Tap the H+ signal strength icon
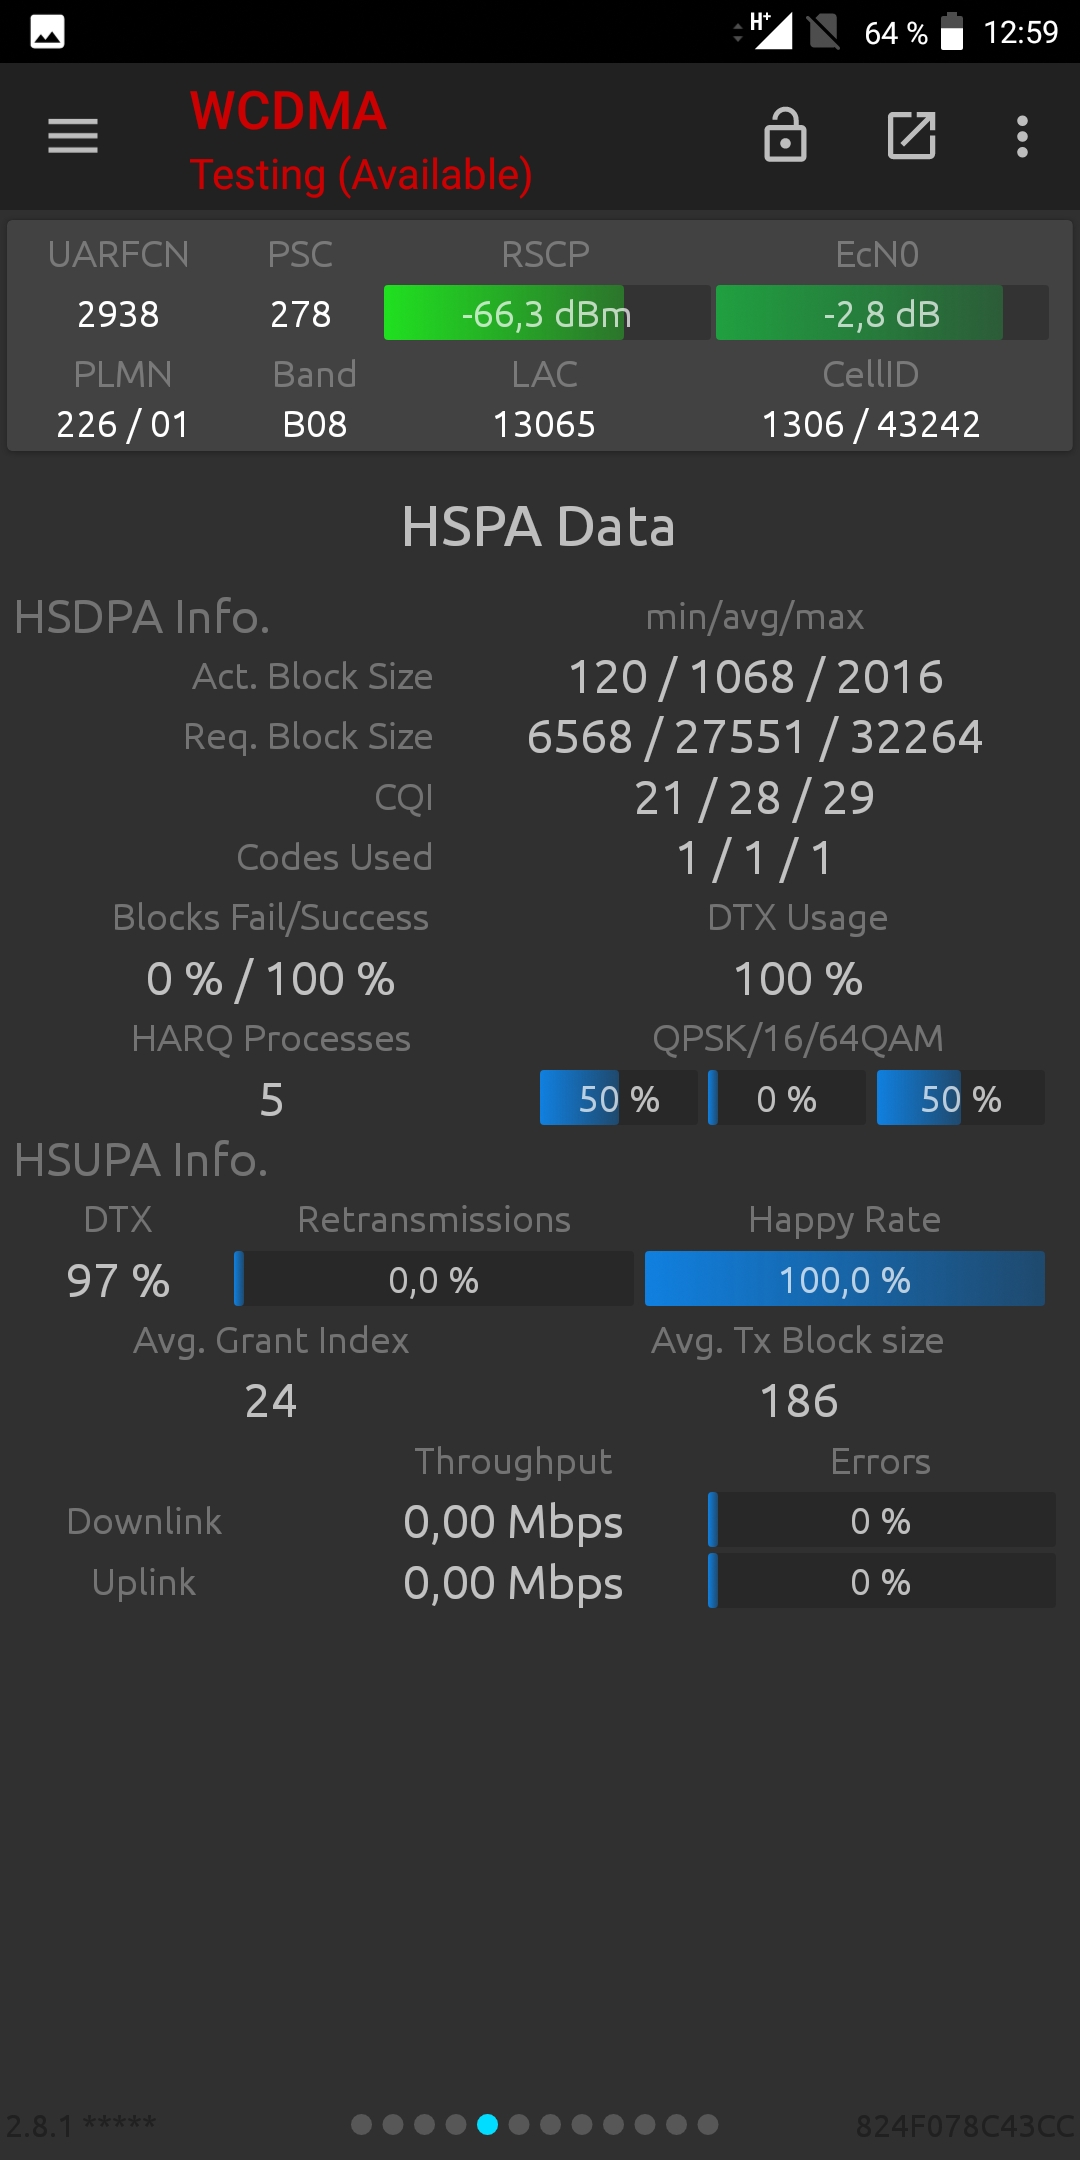Viewport: 1080px width, 2160px height. [769, 31]
